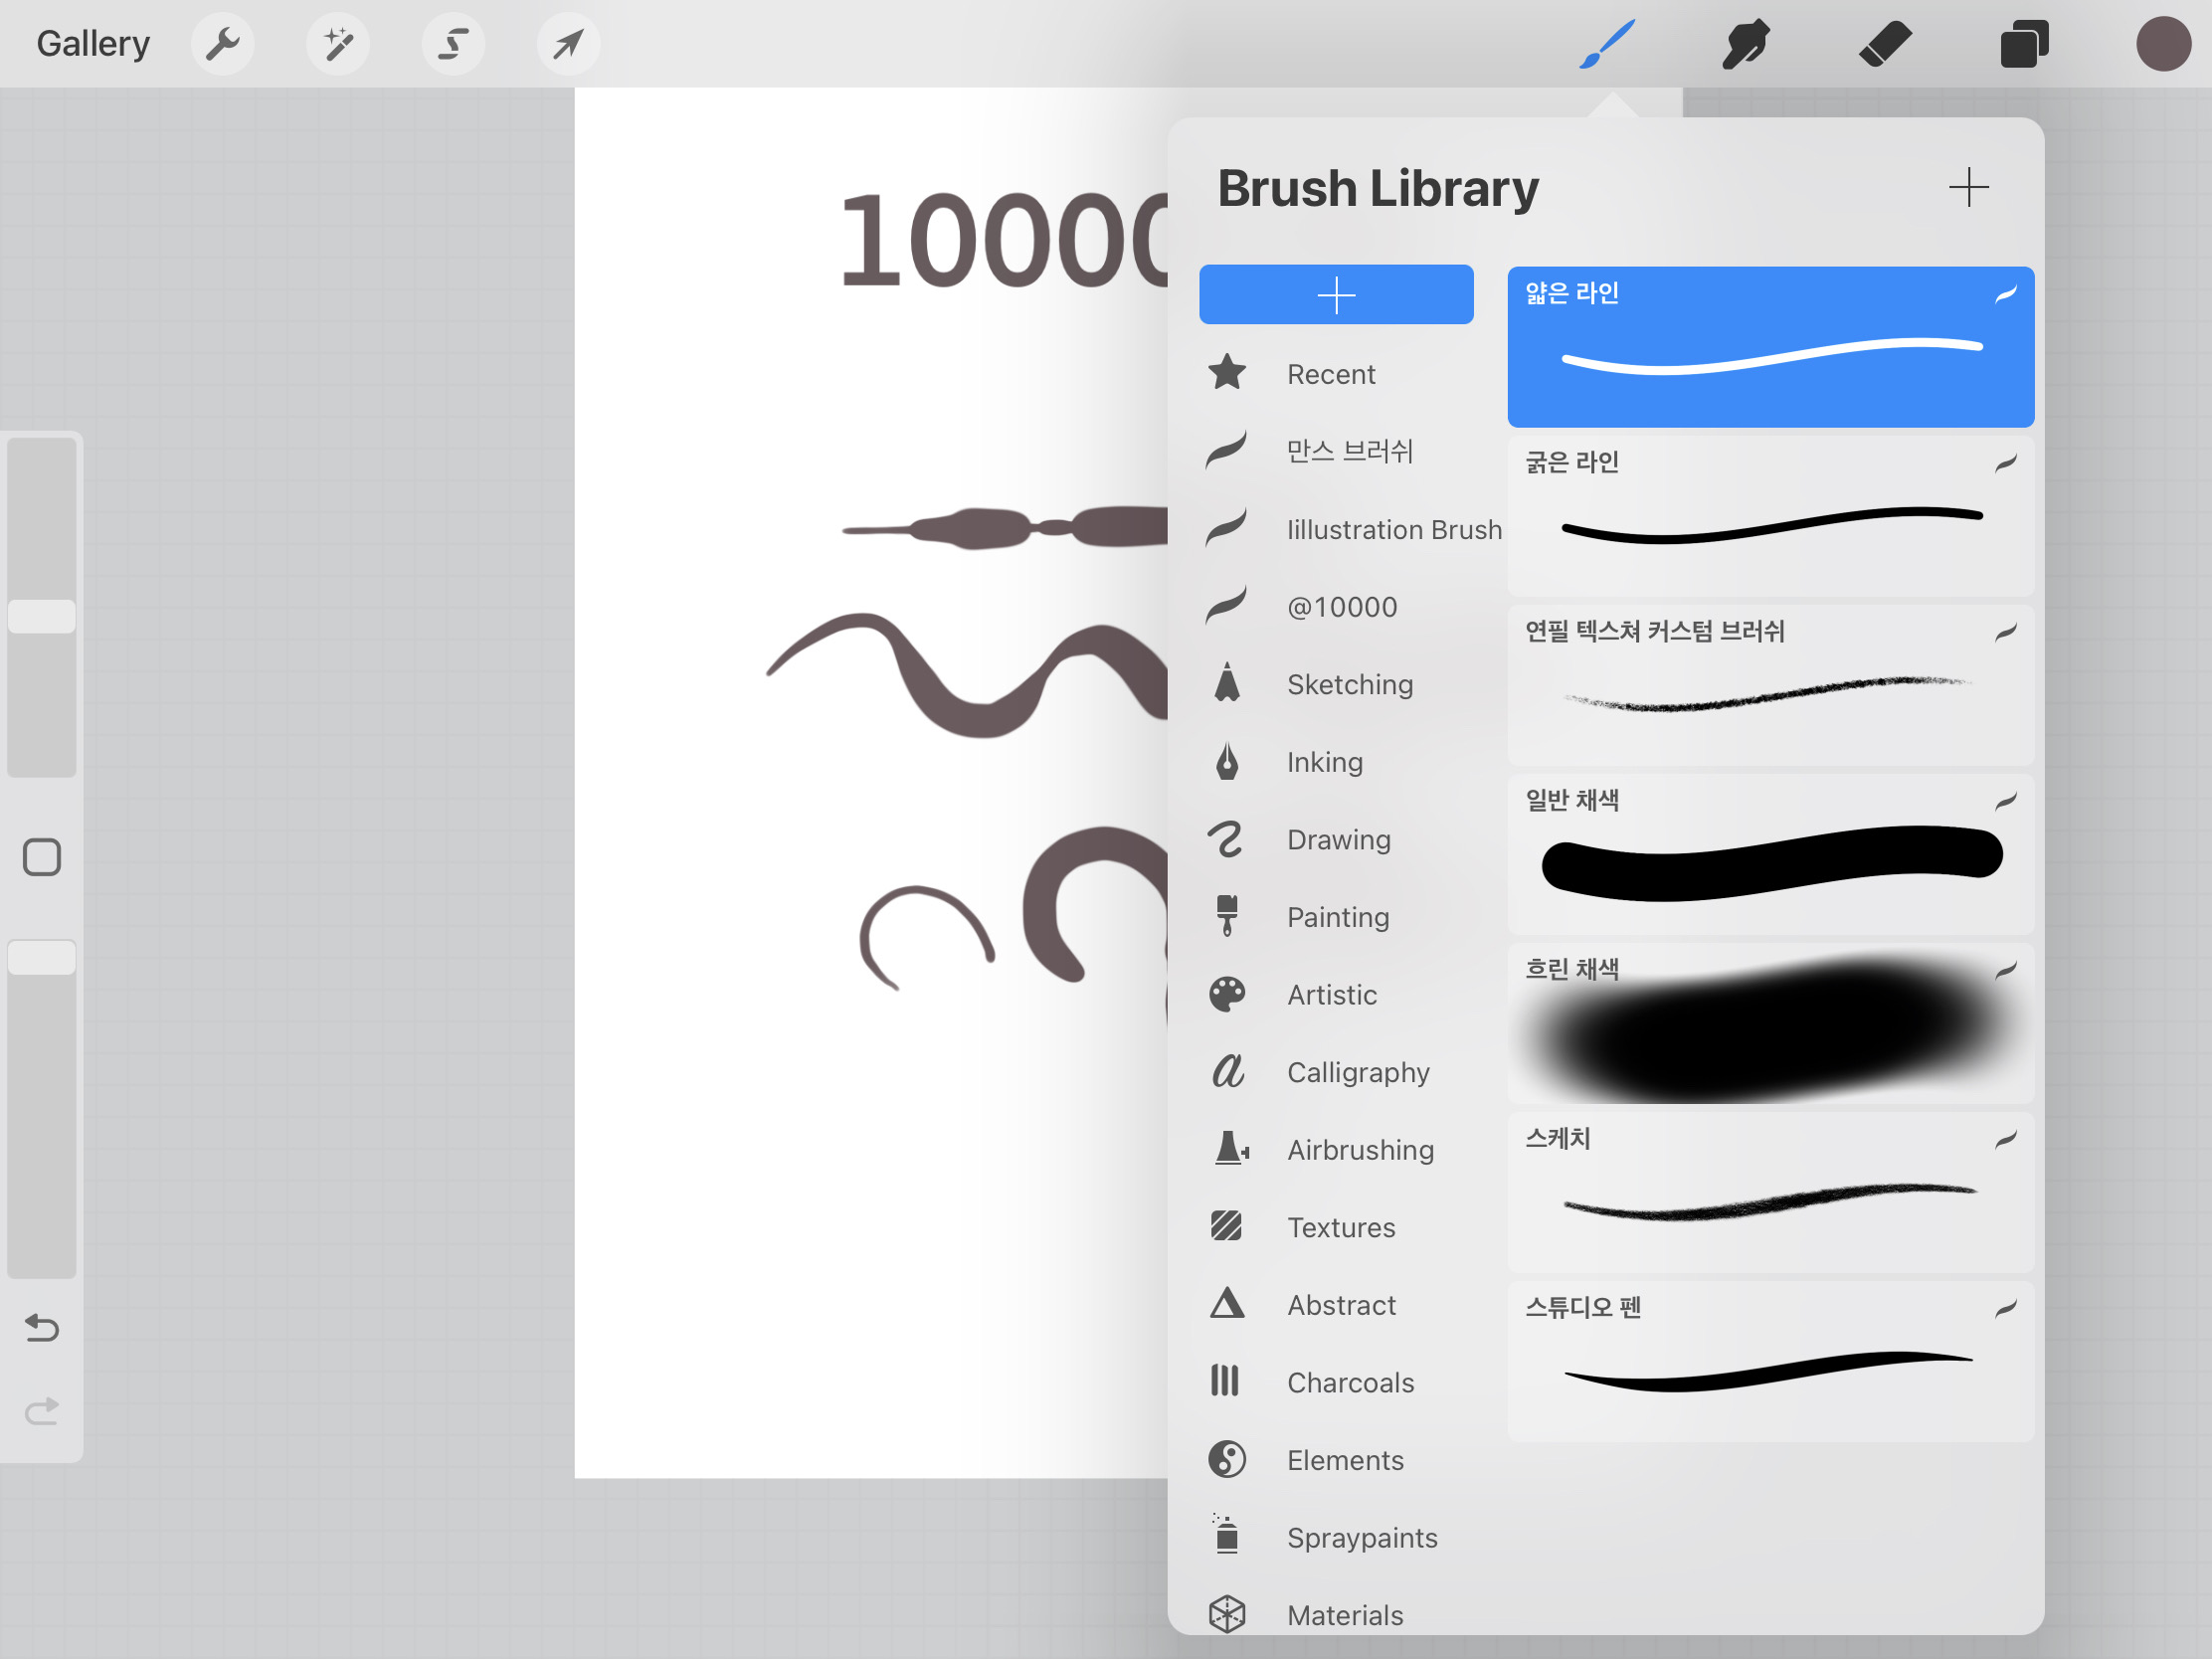Activate the Transform arrow tool
The width and height of the screenshot is (2212, 1659).
click(568, 44)
